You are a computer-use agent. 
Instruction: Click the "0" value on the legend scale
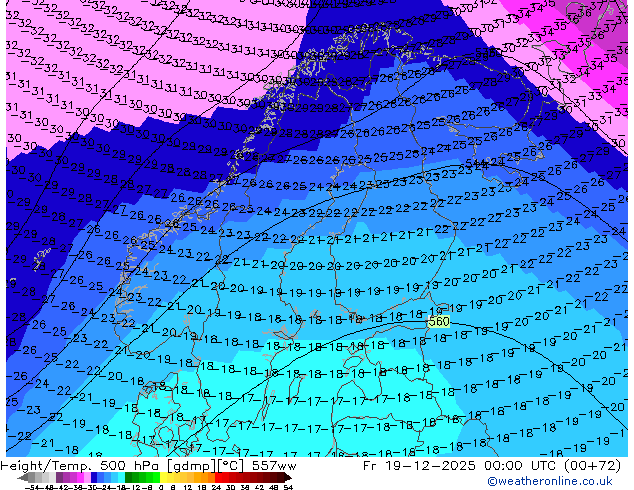161,487
